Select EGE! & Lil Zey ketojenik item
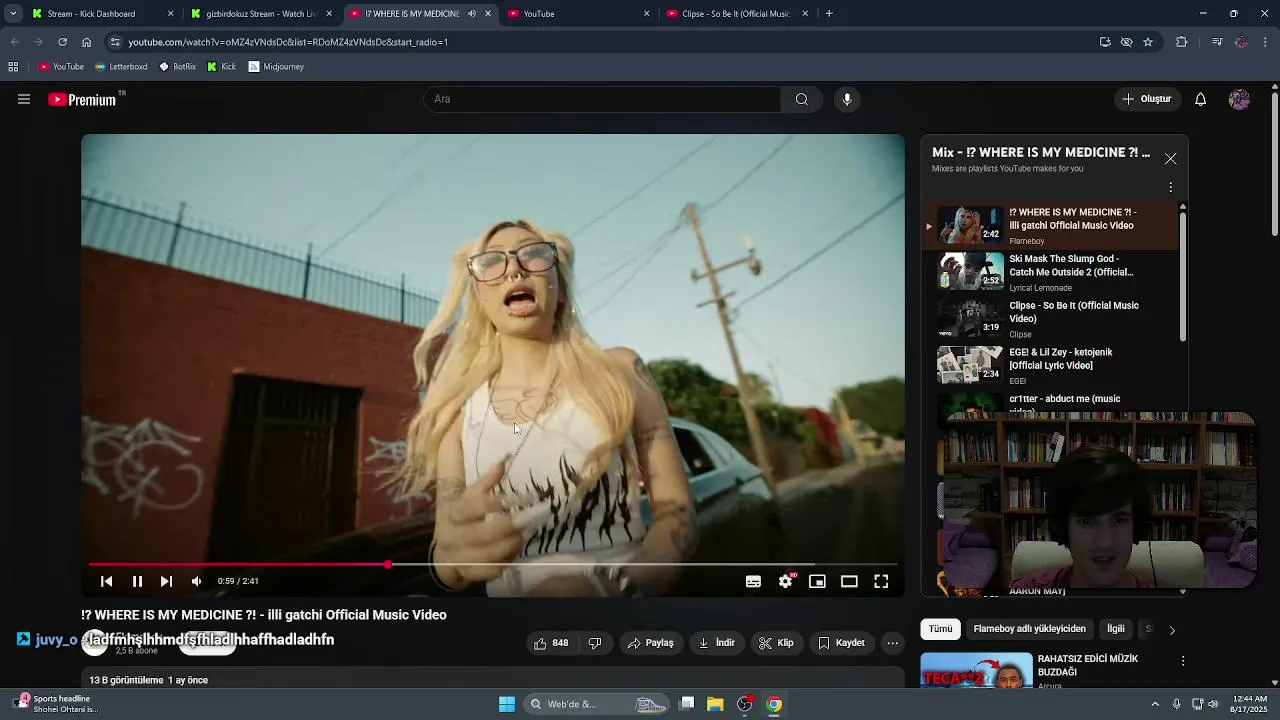1280x720 pixels. coord(1049,366)
